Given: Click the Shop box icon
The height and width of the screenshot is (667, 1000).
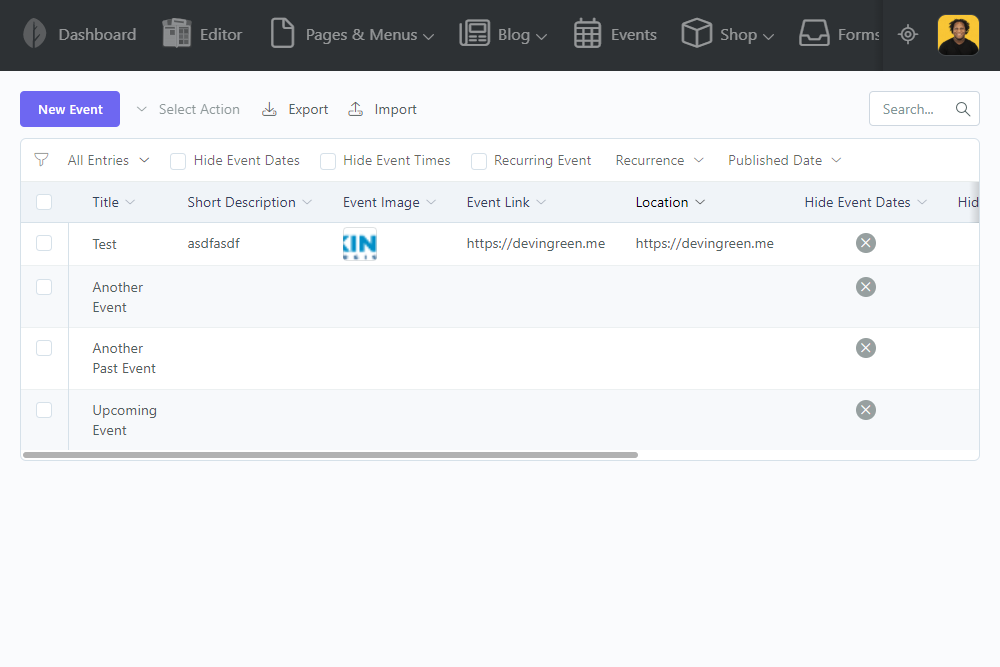Looking at the screenshot, I should point(696,33).
